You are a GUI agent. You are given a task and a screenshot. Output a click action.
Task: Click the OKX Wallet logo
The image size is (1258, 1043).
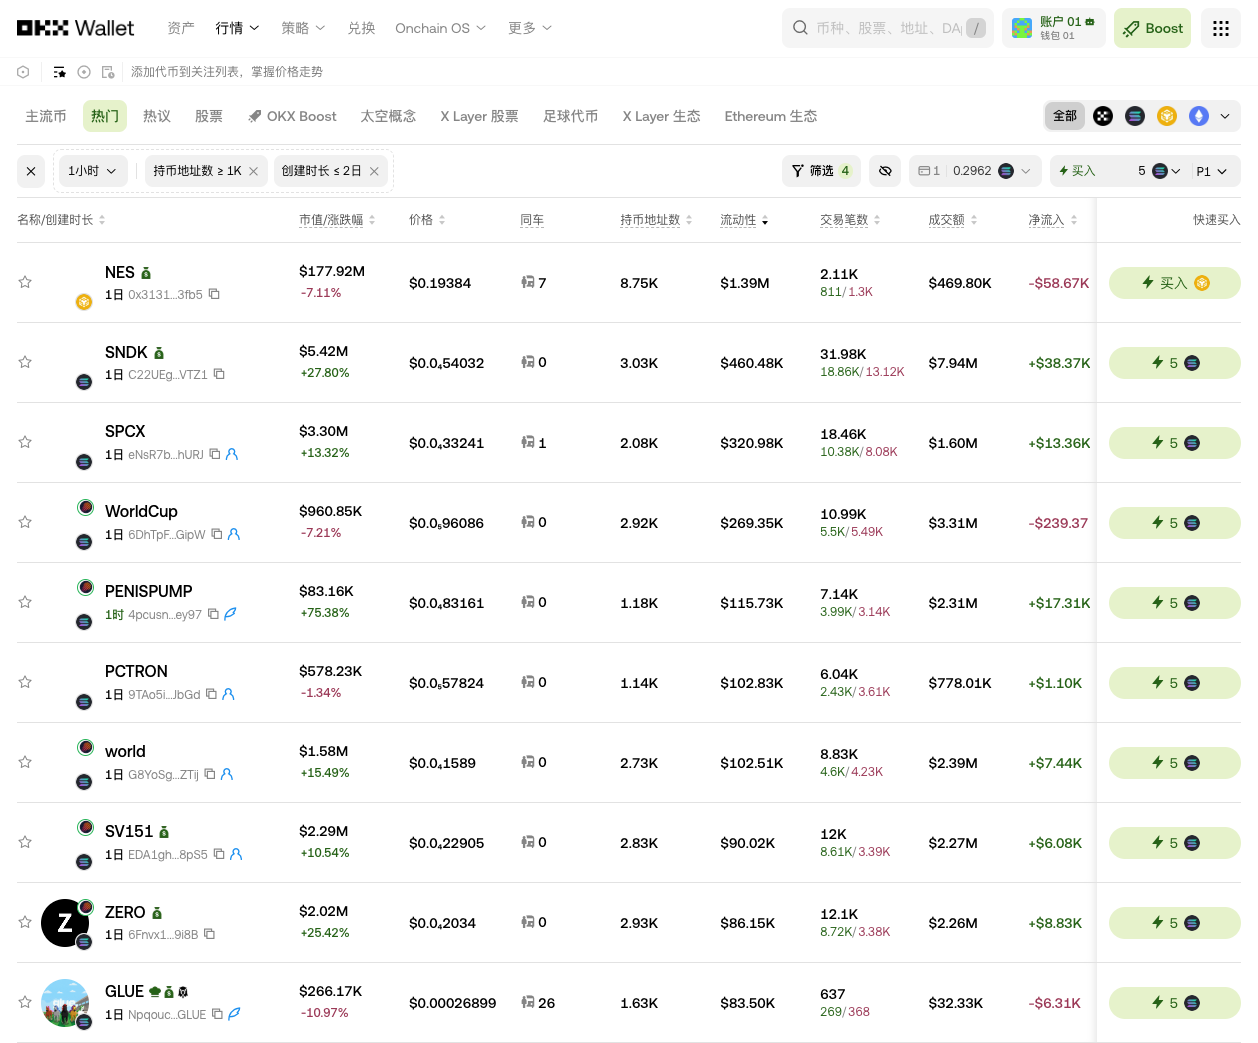pos(75,28)
